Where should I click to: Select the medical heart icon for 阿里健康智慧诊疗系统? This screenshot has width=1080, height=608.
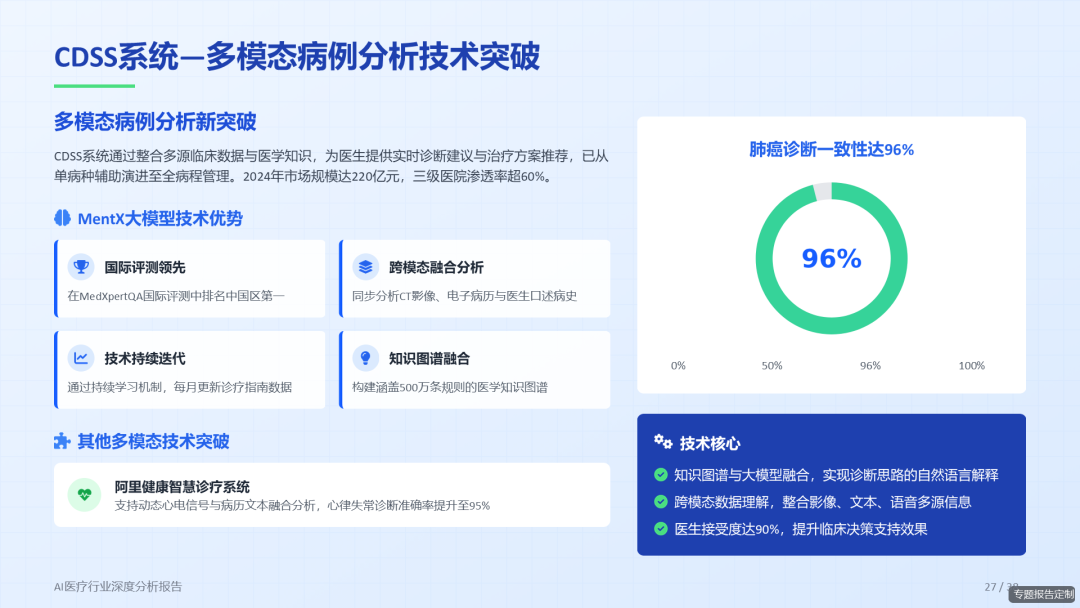click(84, 494)
